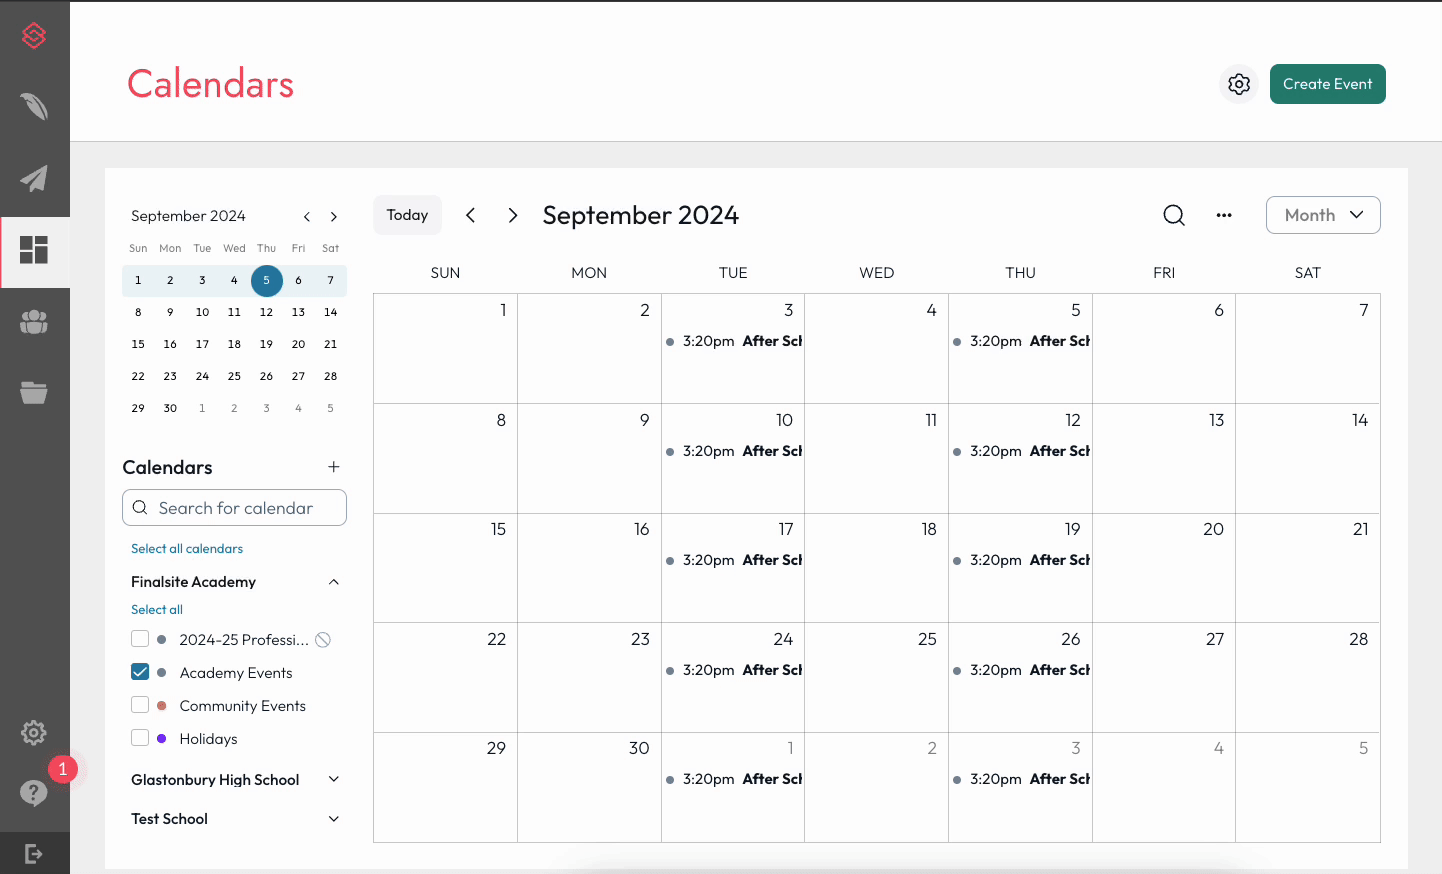Open the three-dot more options menu

(1224, 215)
